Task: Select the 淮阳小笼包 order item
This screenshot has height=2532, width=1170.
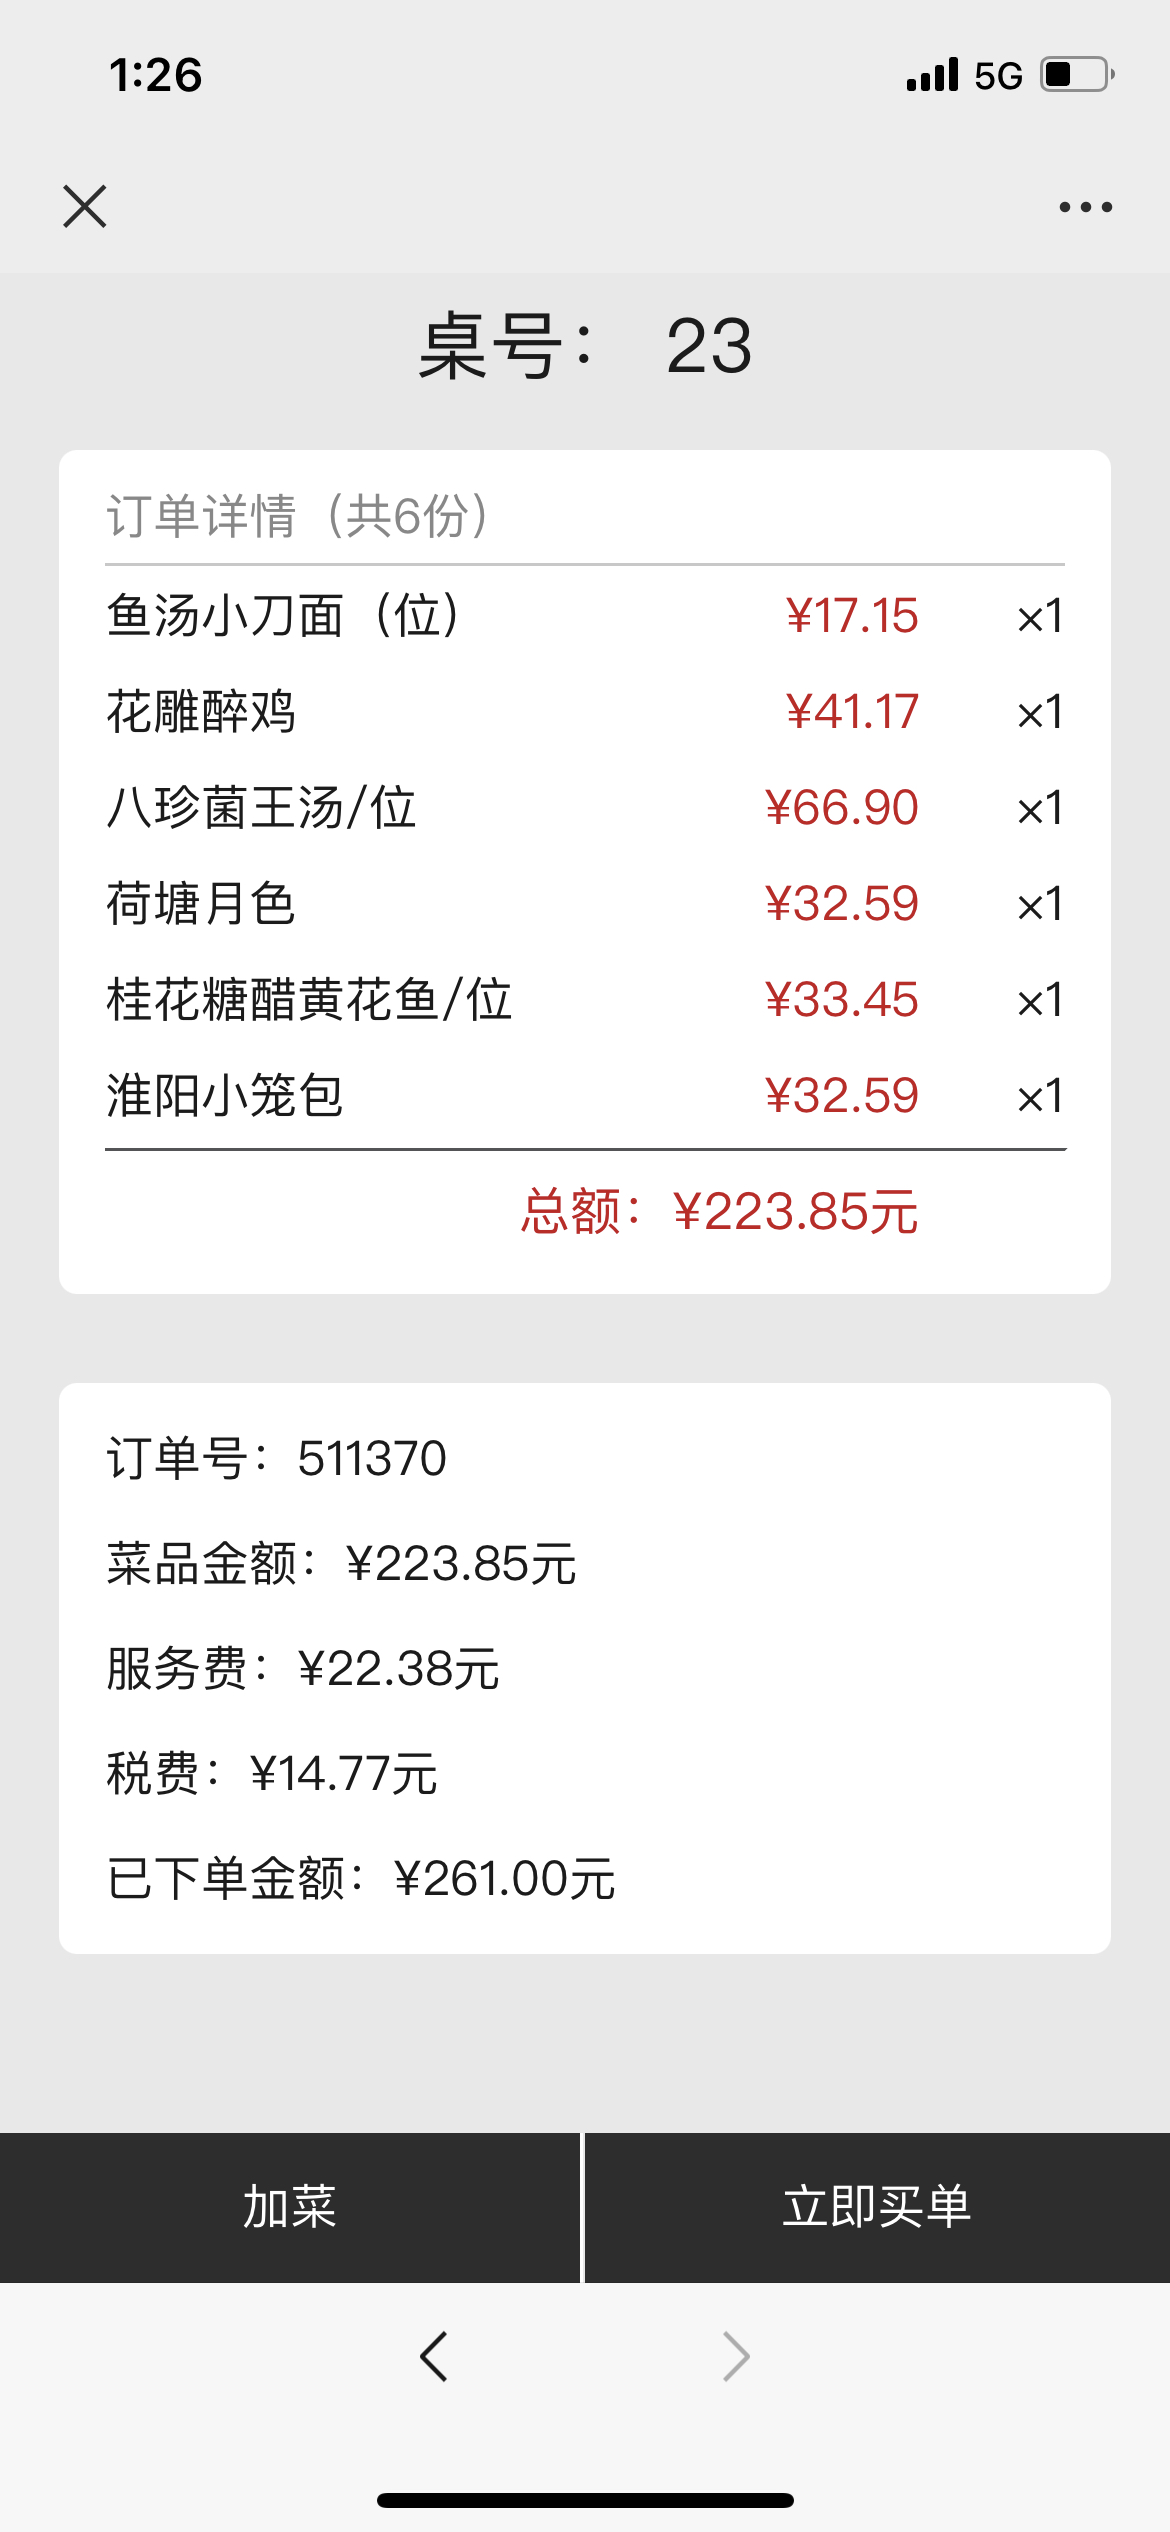Action: [585, 1095]
